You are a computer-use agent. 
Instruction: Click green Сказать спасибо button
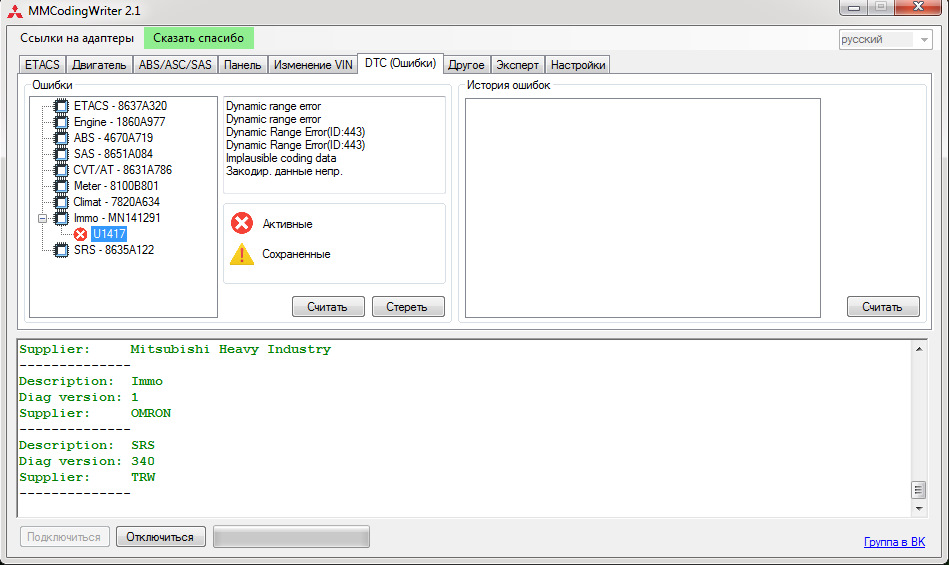tap(199, 38)
